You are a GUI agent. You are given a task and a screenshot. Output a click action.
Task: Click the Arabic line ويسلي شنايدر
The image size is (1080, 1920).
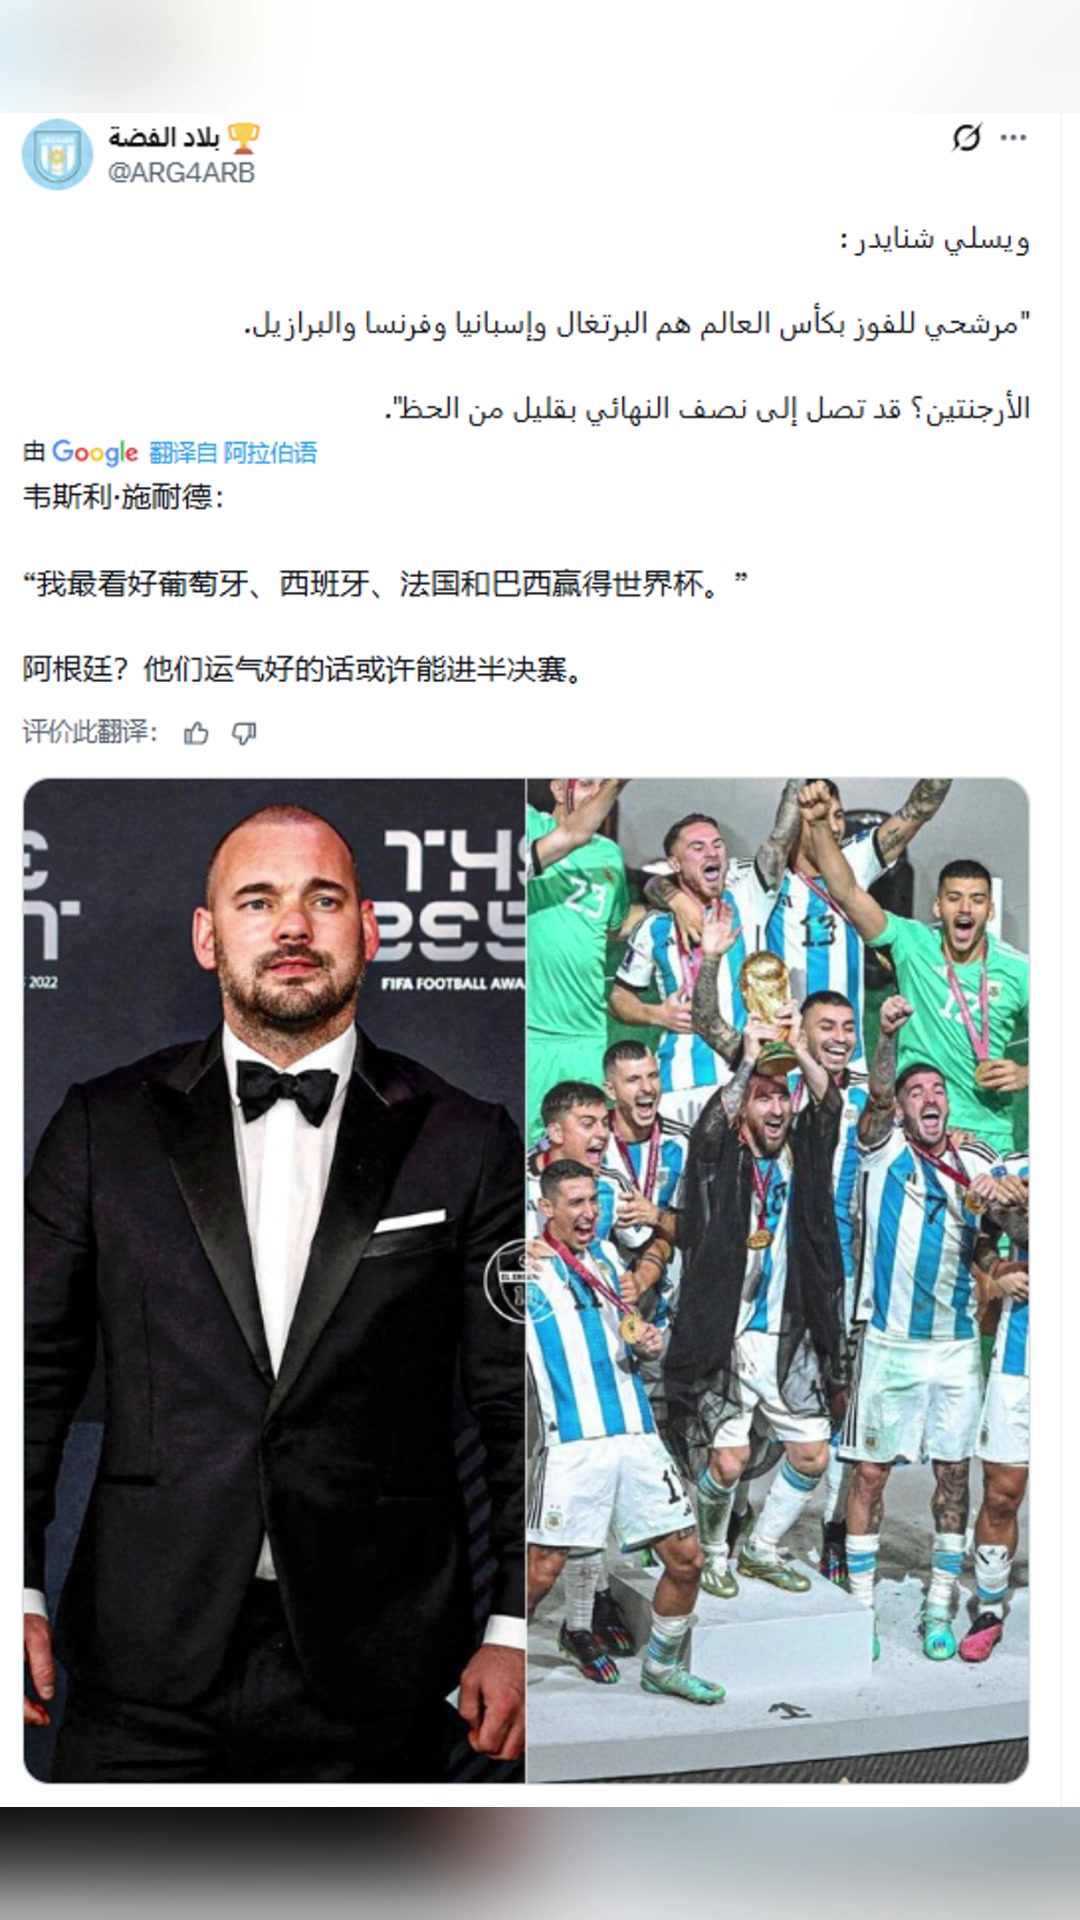click(935, 240)
